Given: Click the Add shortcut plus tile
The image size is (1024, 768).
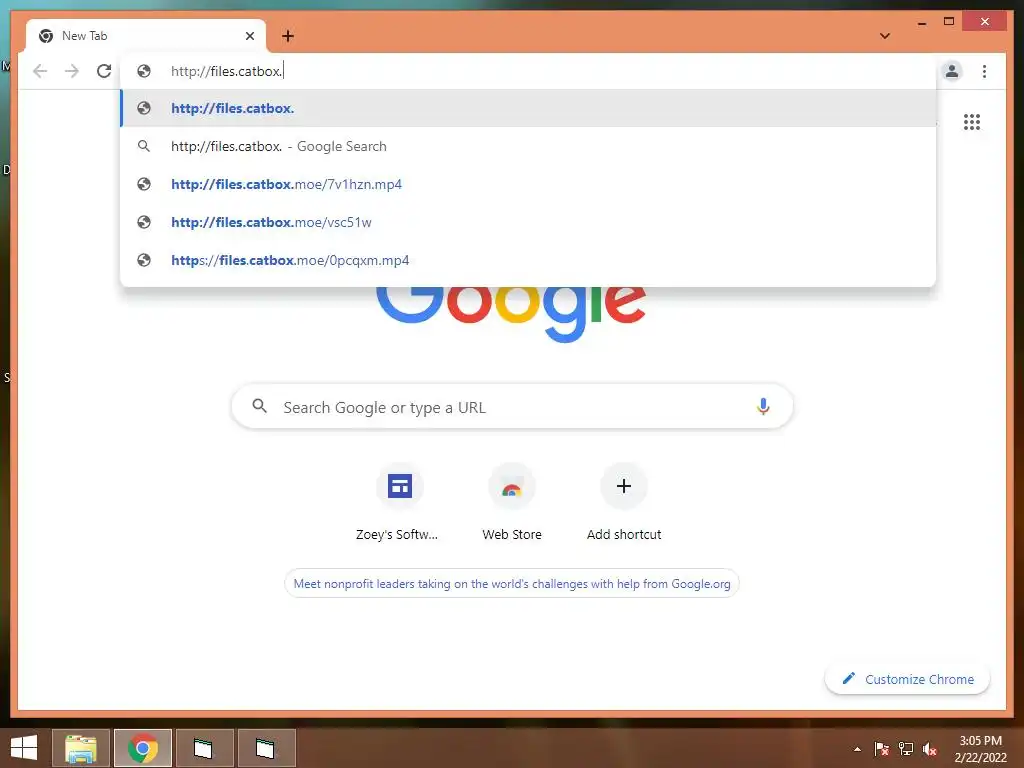Looking at the screenshot, I should click(624, 503).
